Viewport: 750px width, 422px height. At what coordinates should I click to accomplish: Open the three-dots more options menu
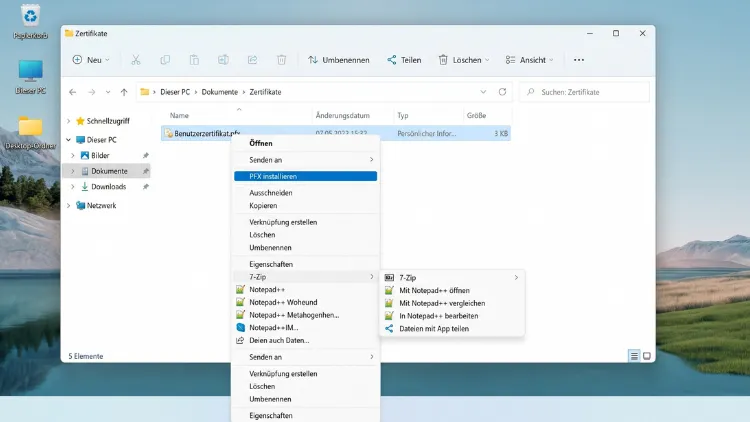coord(579,60)
